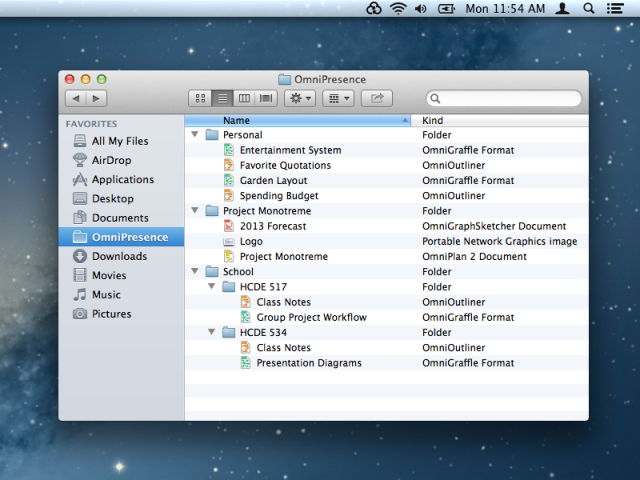Open Notification Center list icon

click(615, 8)
